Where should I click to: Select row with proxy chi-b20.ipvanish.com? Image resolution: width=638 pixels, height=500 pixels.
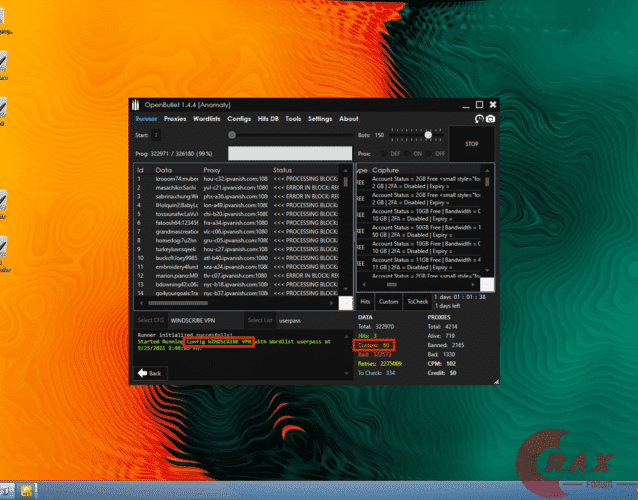click(x=238, y=214)
